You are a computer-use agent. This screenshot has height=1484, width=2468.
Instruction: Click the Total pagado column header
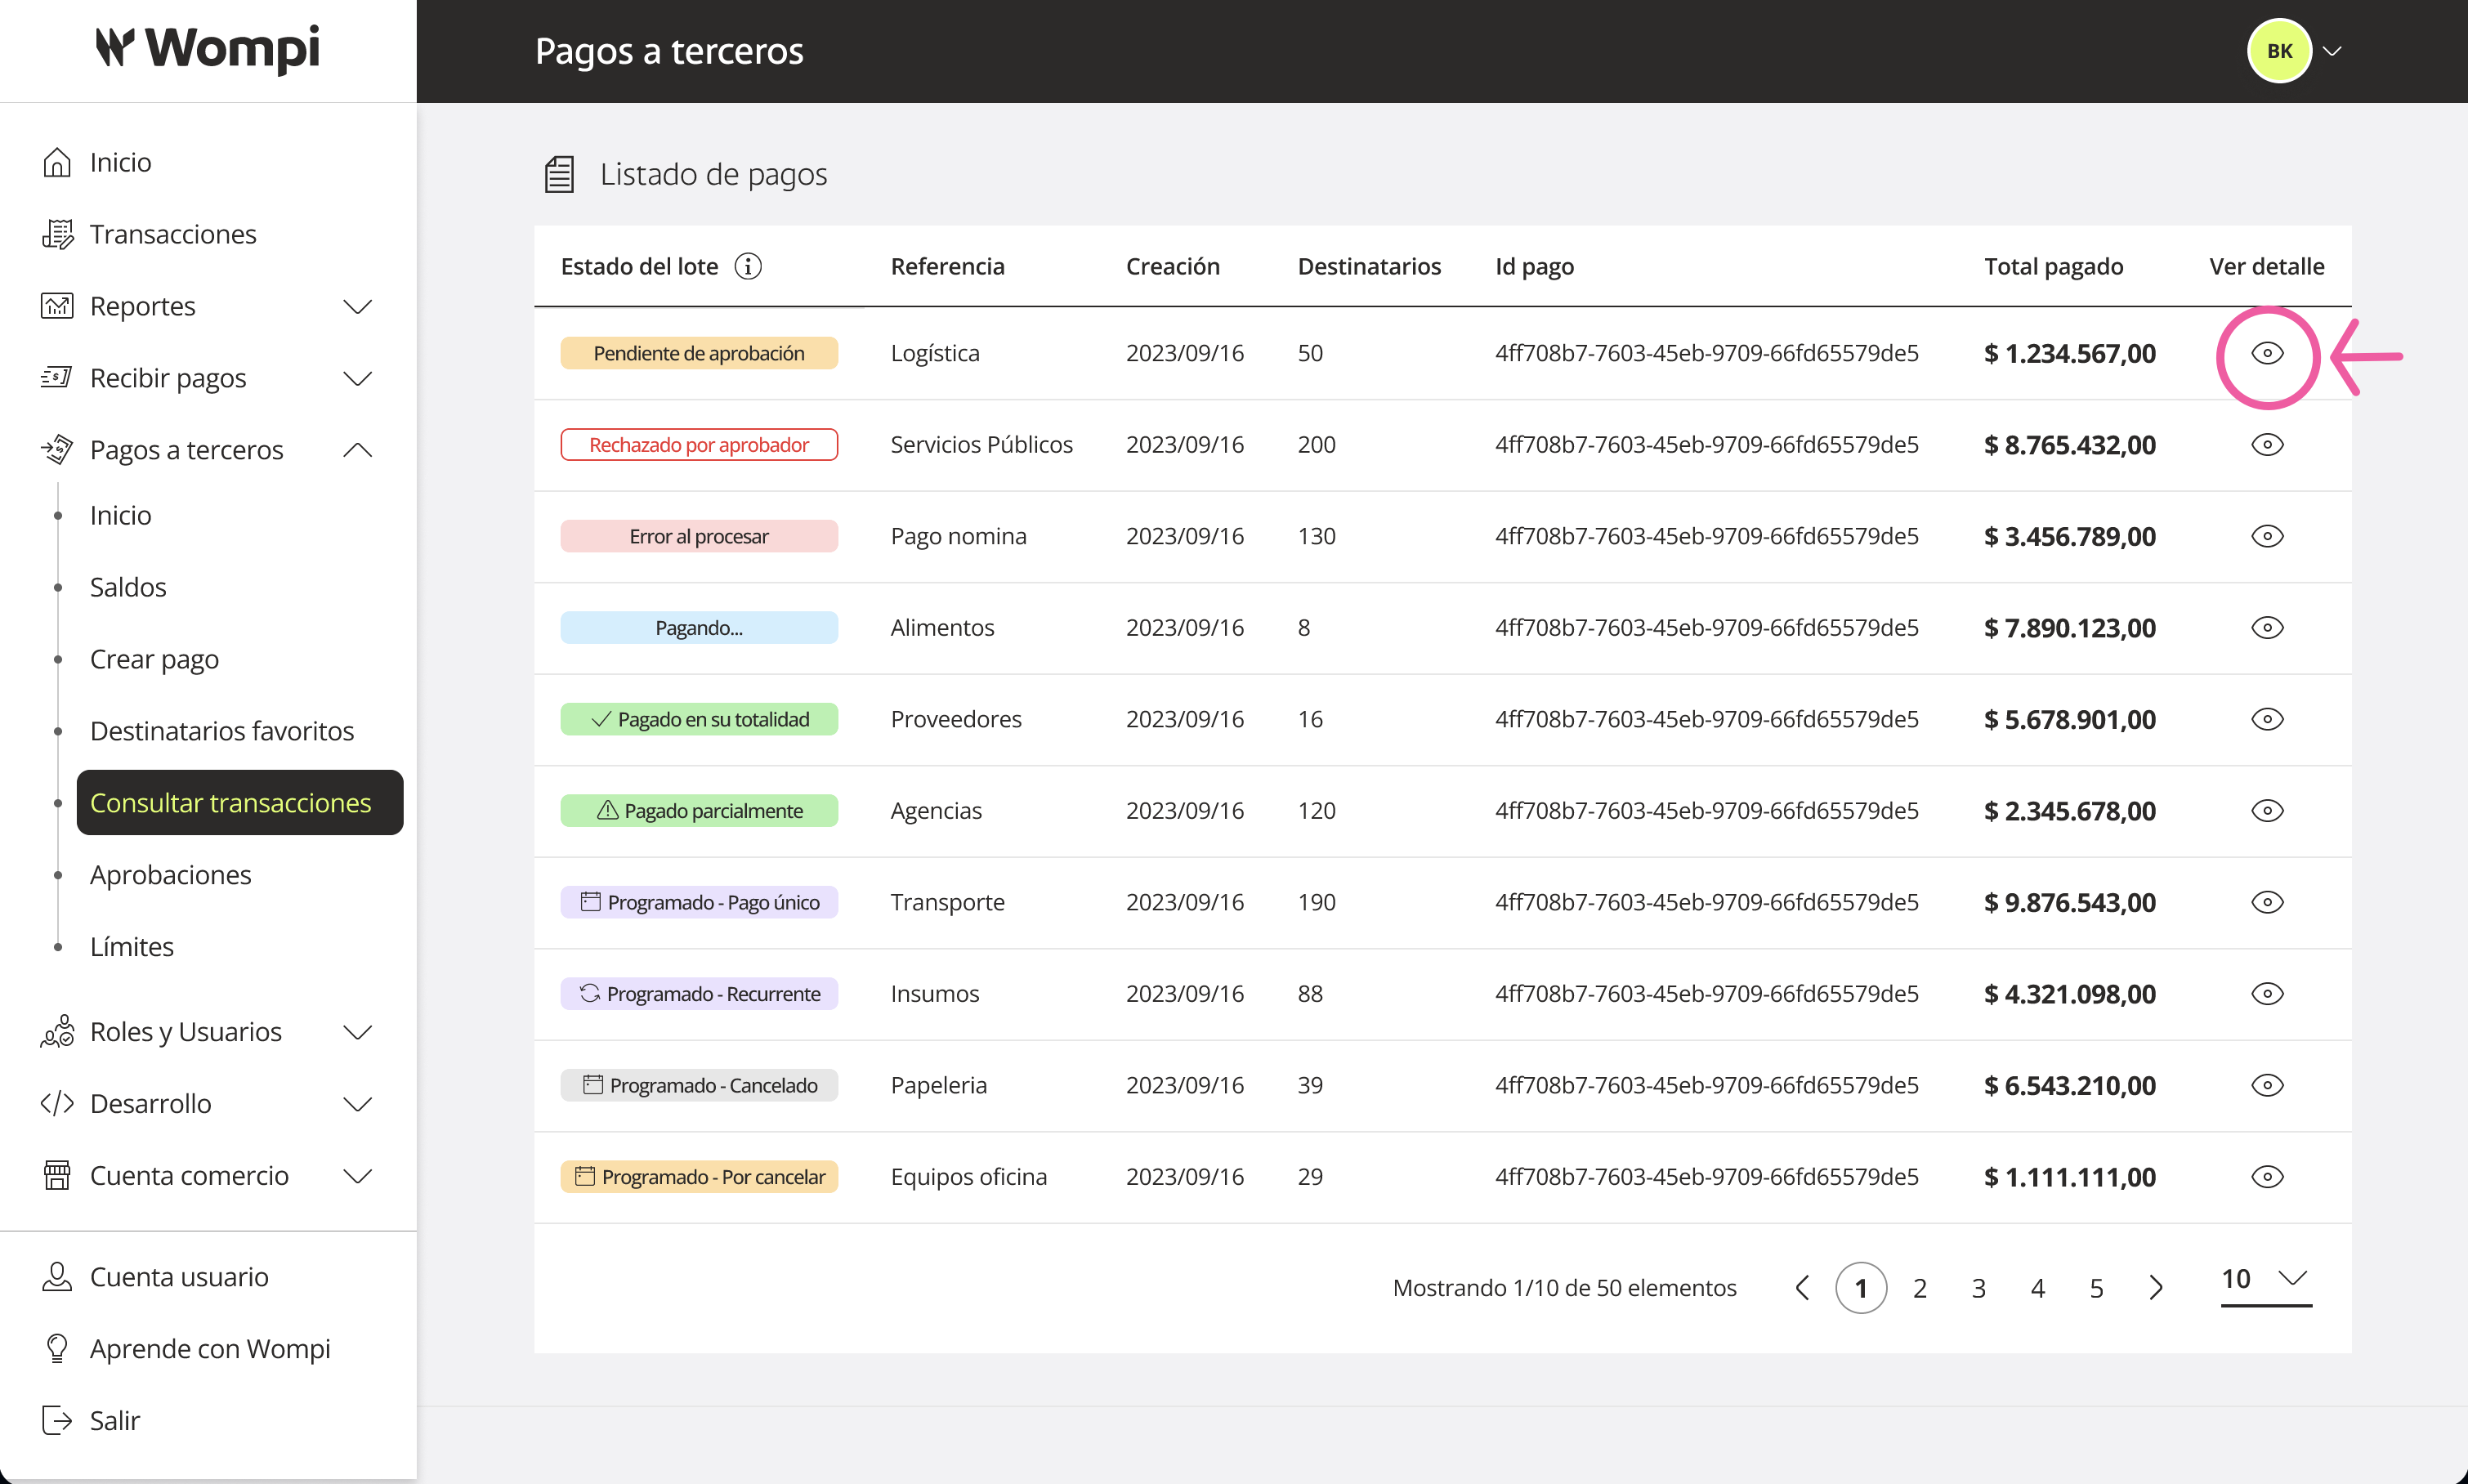click(x=2054, y=267)
